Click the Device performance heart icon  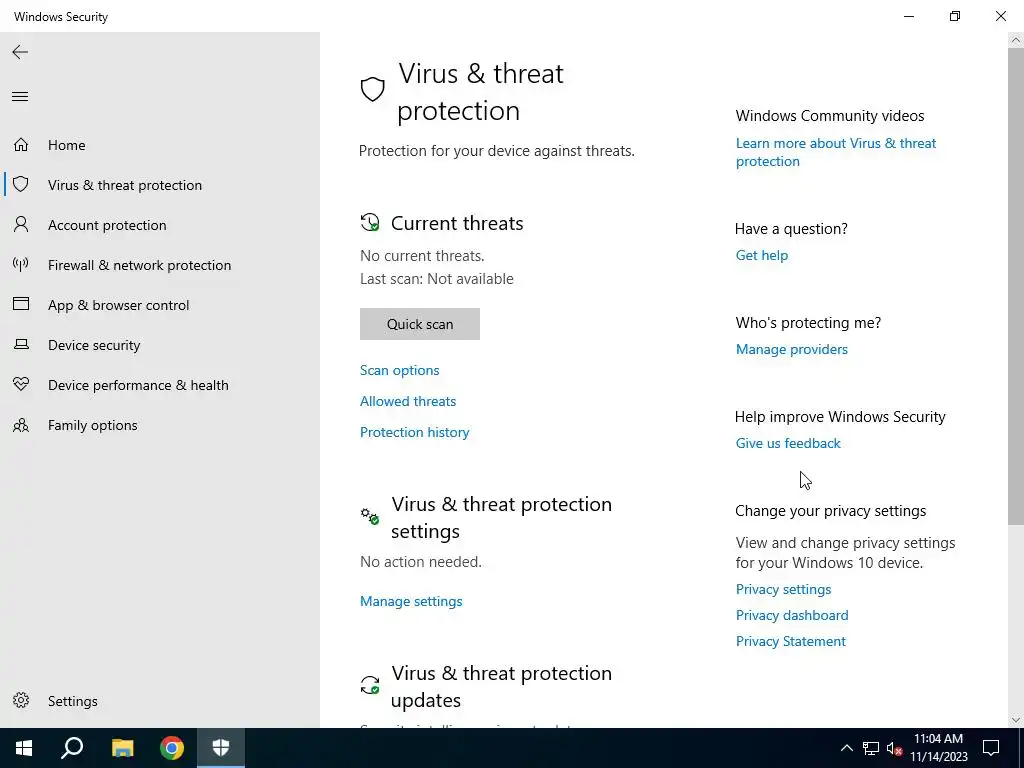21,384
